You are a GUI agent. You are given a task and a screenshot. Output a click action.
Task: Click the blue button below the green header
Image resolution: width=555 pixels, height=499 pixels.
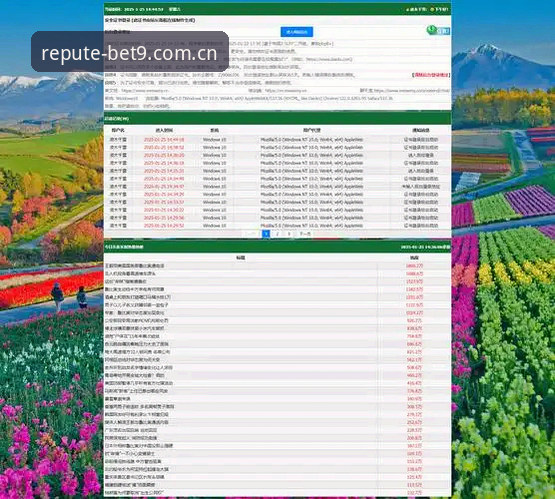tap(297, 32)
